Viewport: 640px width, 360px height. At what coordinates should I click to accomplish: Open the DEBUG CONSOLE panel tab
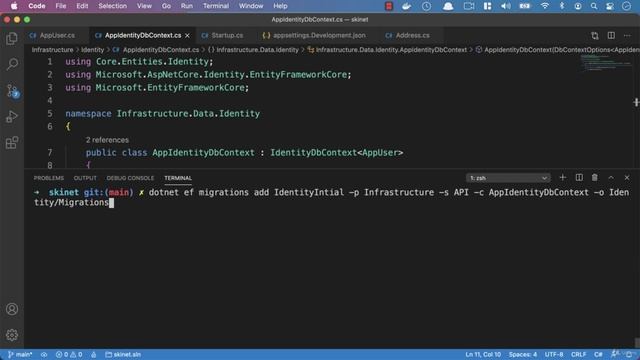130,178
